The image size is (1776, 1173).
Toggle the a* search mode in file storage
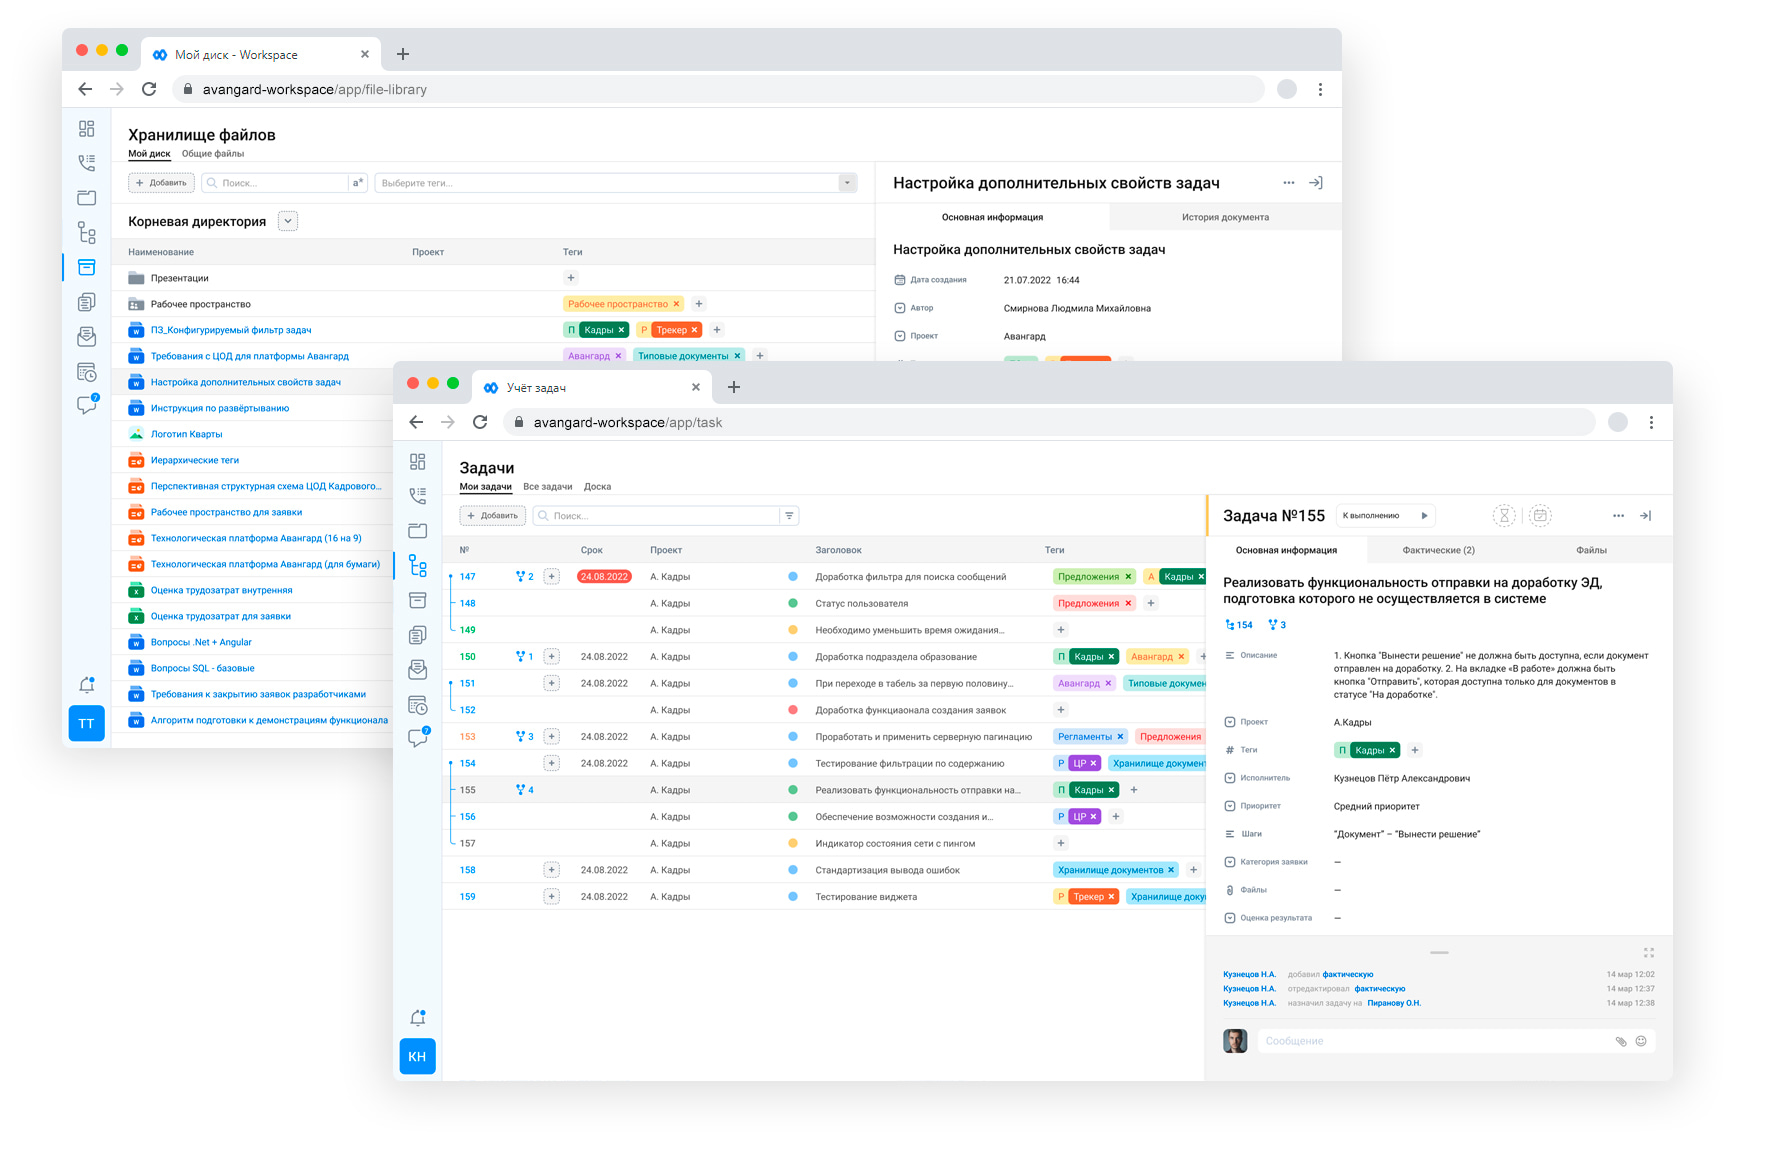coord(358,183)
